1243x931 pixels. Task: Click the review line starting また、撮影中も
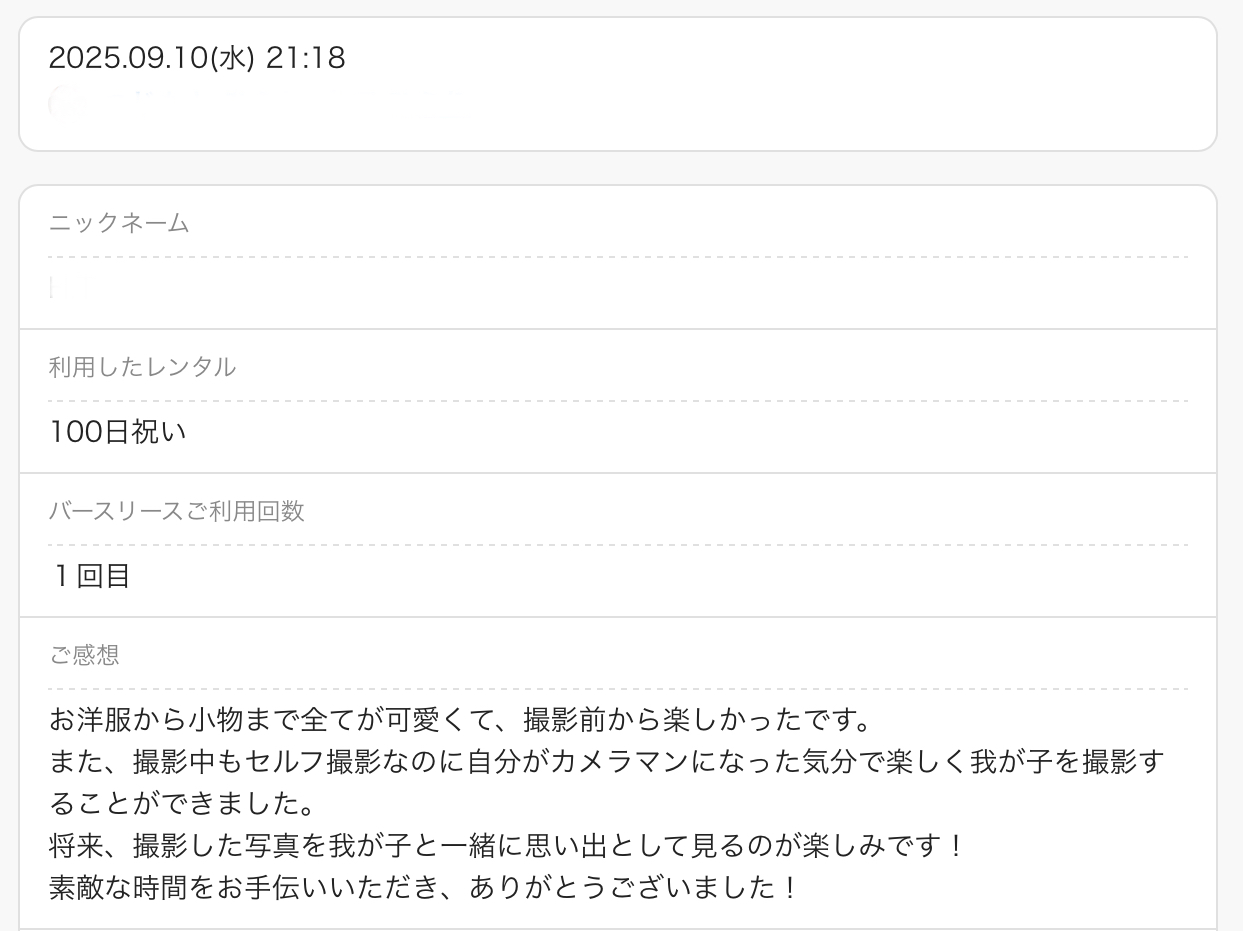click(607, 762)
